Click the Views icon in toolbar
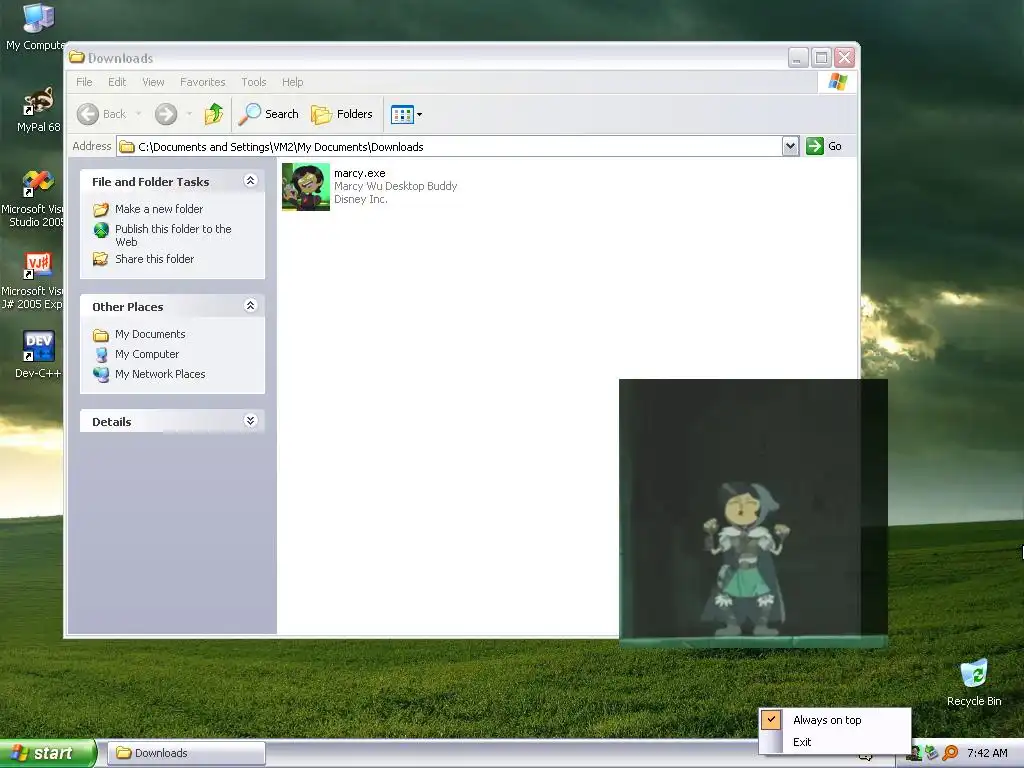The width and height of the screenshot is (1024, 768). [x=402, y=114]
